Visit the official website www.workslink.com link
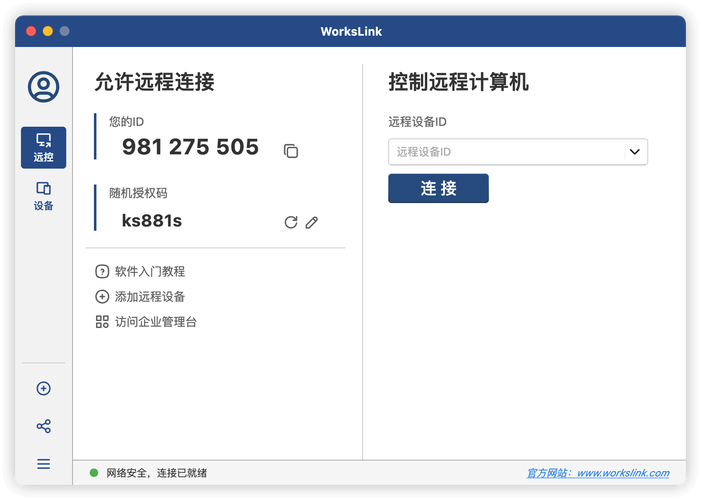Viewport: 701px width, 500px height. pyautogui.click(x=598, y=473)
